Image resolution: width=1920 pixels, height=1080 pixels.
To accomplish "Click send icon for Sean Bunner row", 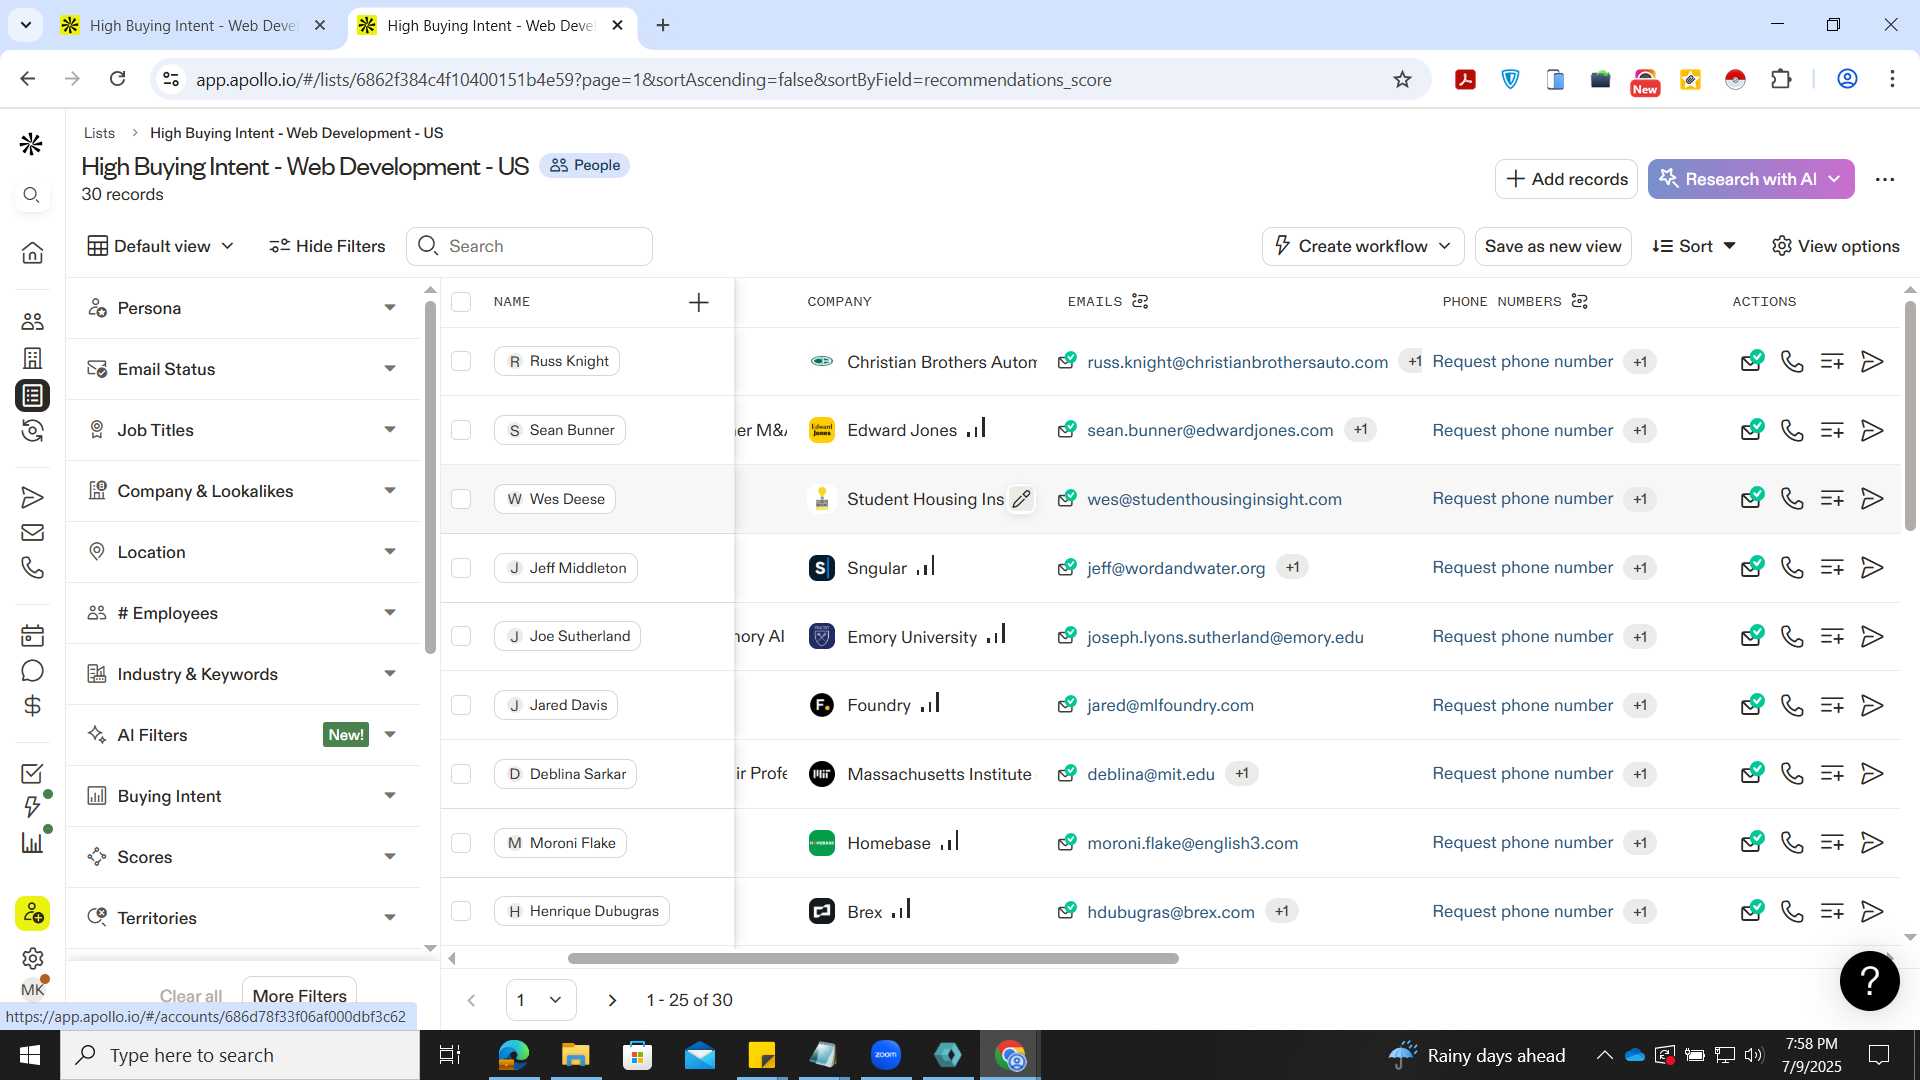I will point(1872,430).
